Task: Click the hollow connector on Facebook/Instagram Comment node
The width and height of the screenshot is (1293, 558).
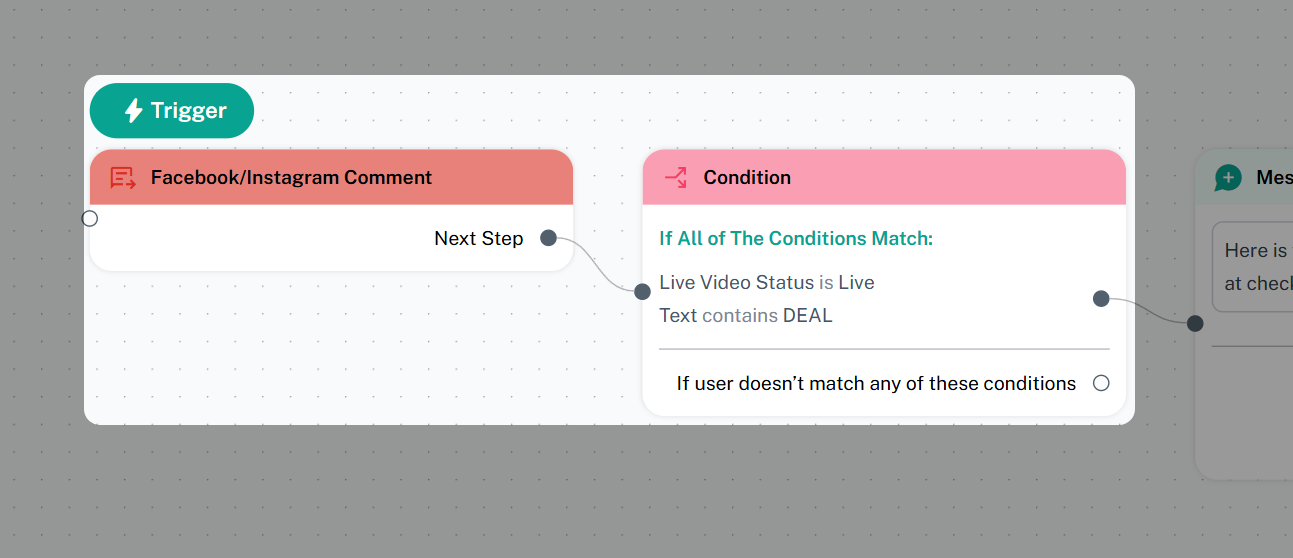Action: [90, 218]
